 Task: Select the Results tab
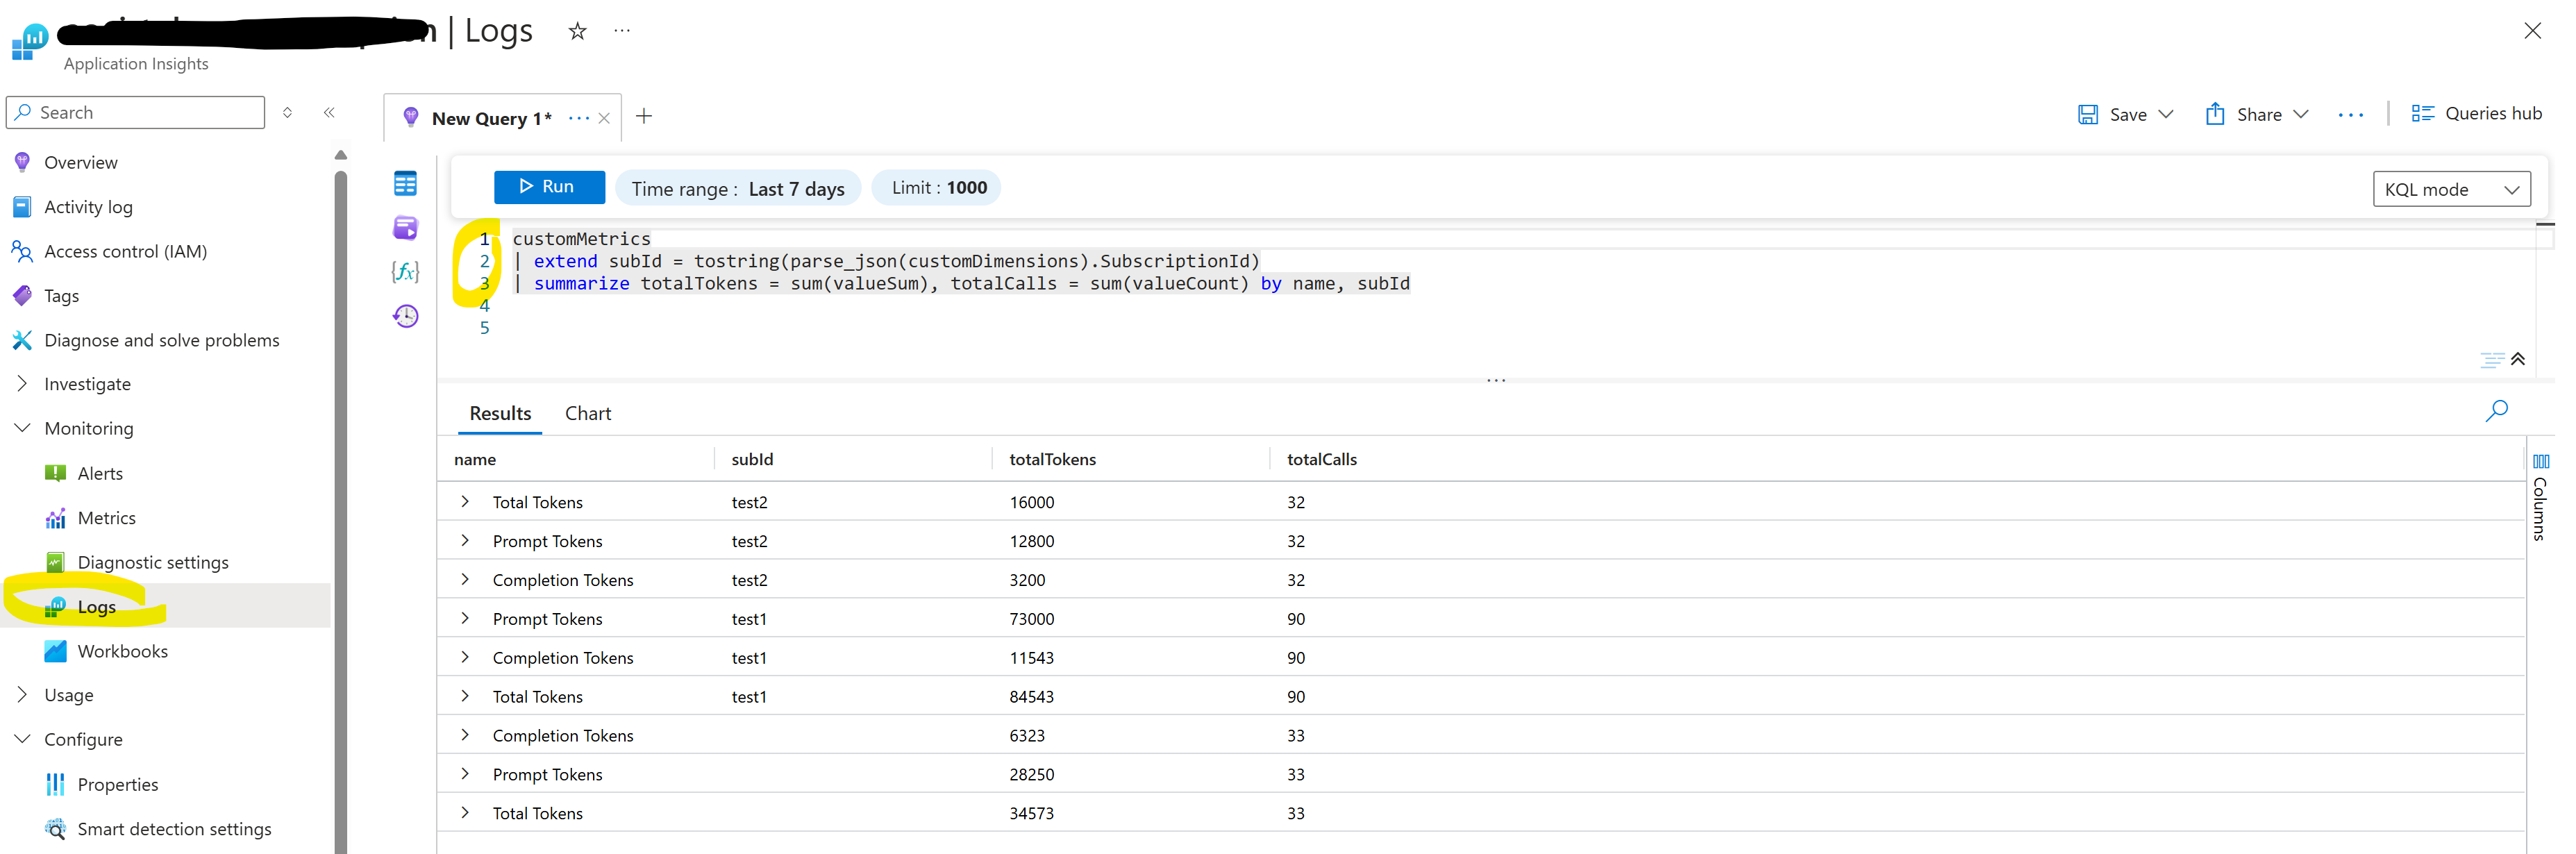pyautogui.click(x=498, y=412)
